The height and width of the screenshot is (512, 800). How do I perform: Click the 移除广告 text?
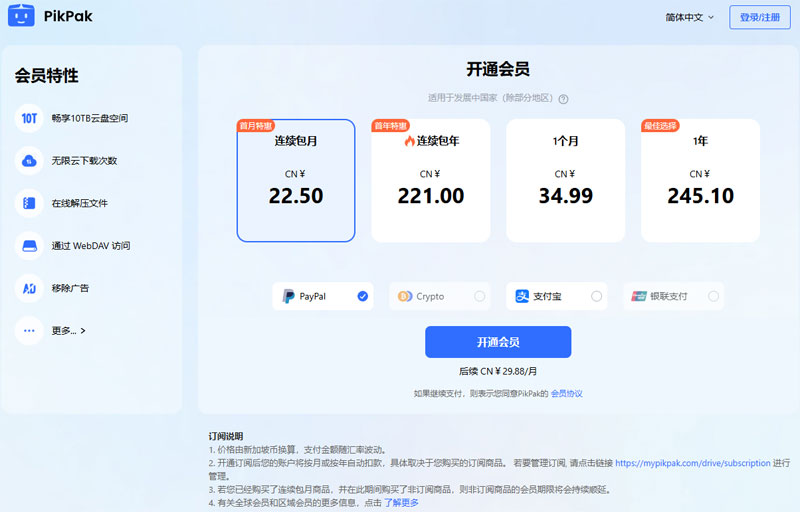[70, 289]
